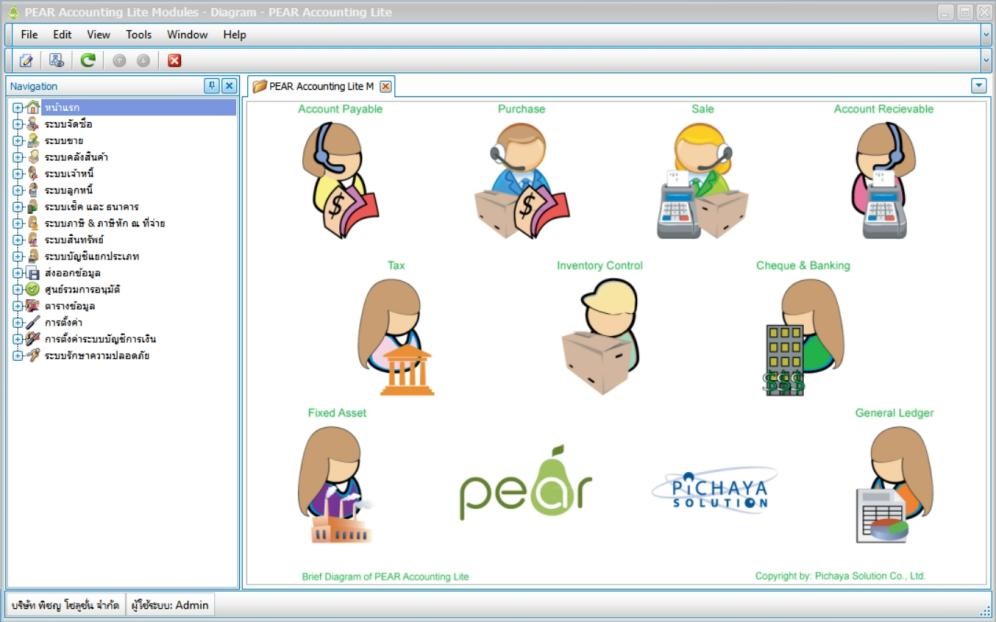This screenshot has height=622, width=996.
Task: Click the Pichaya Solution logo
Action: (x=715, y=490)
